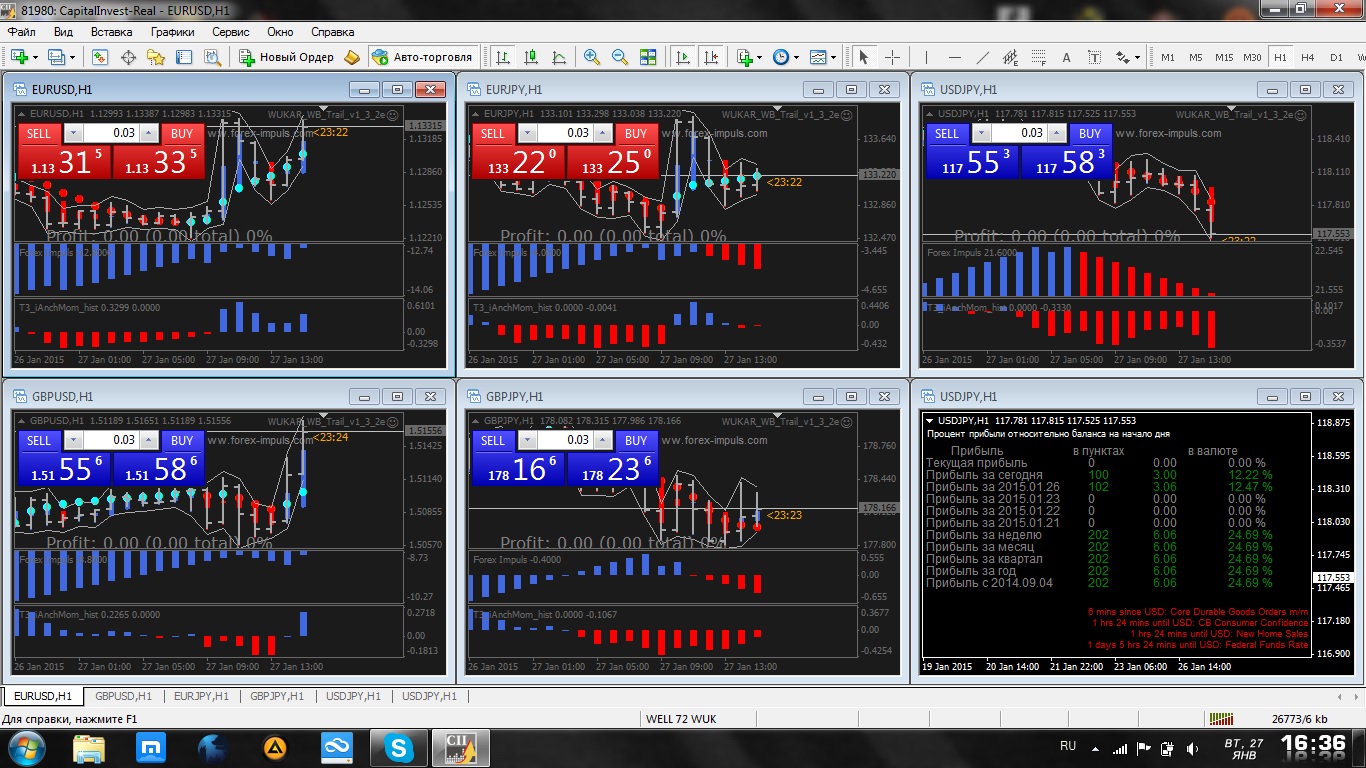Click BUY on the GBPJPY chart
Screen dimensions: 1366x768
pyautogui.click(x=636, y=440)
